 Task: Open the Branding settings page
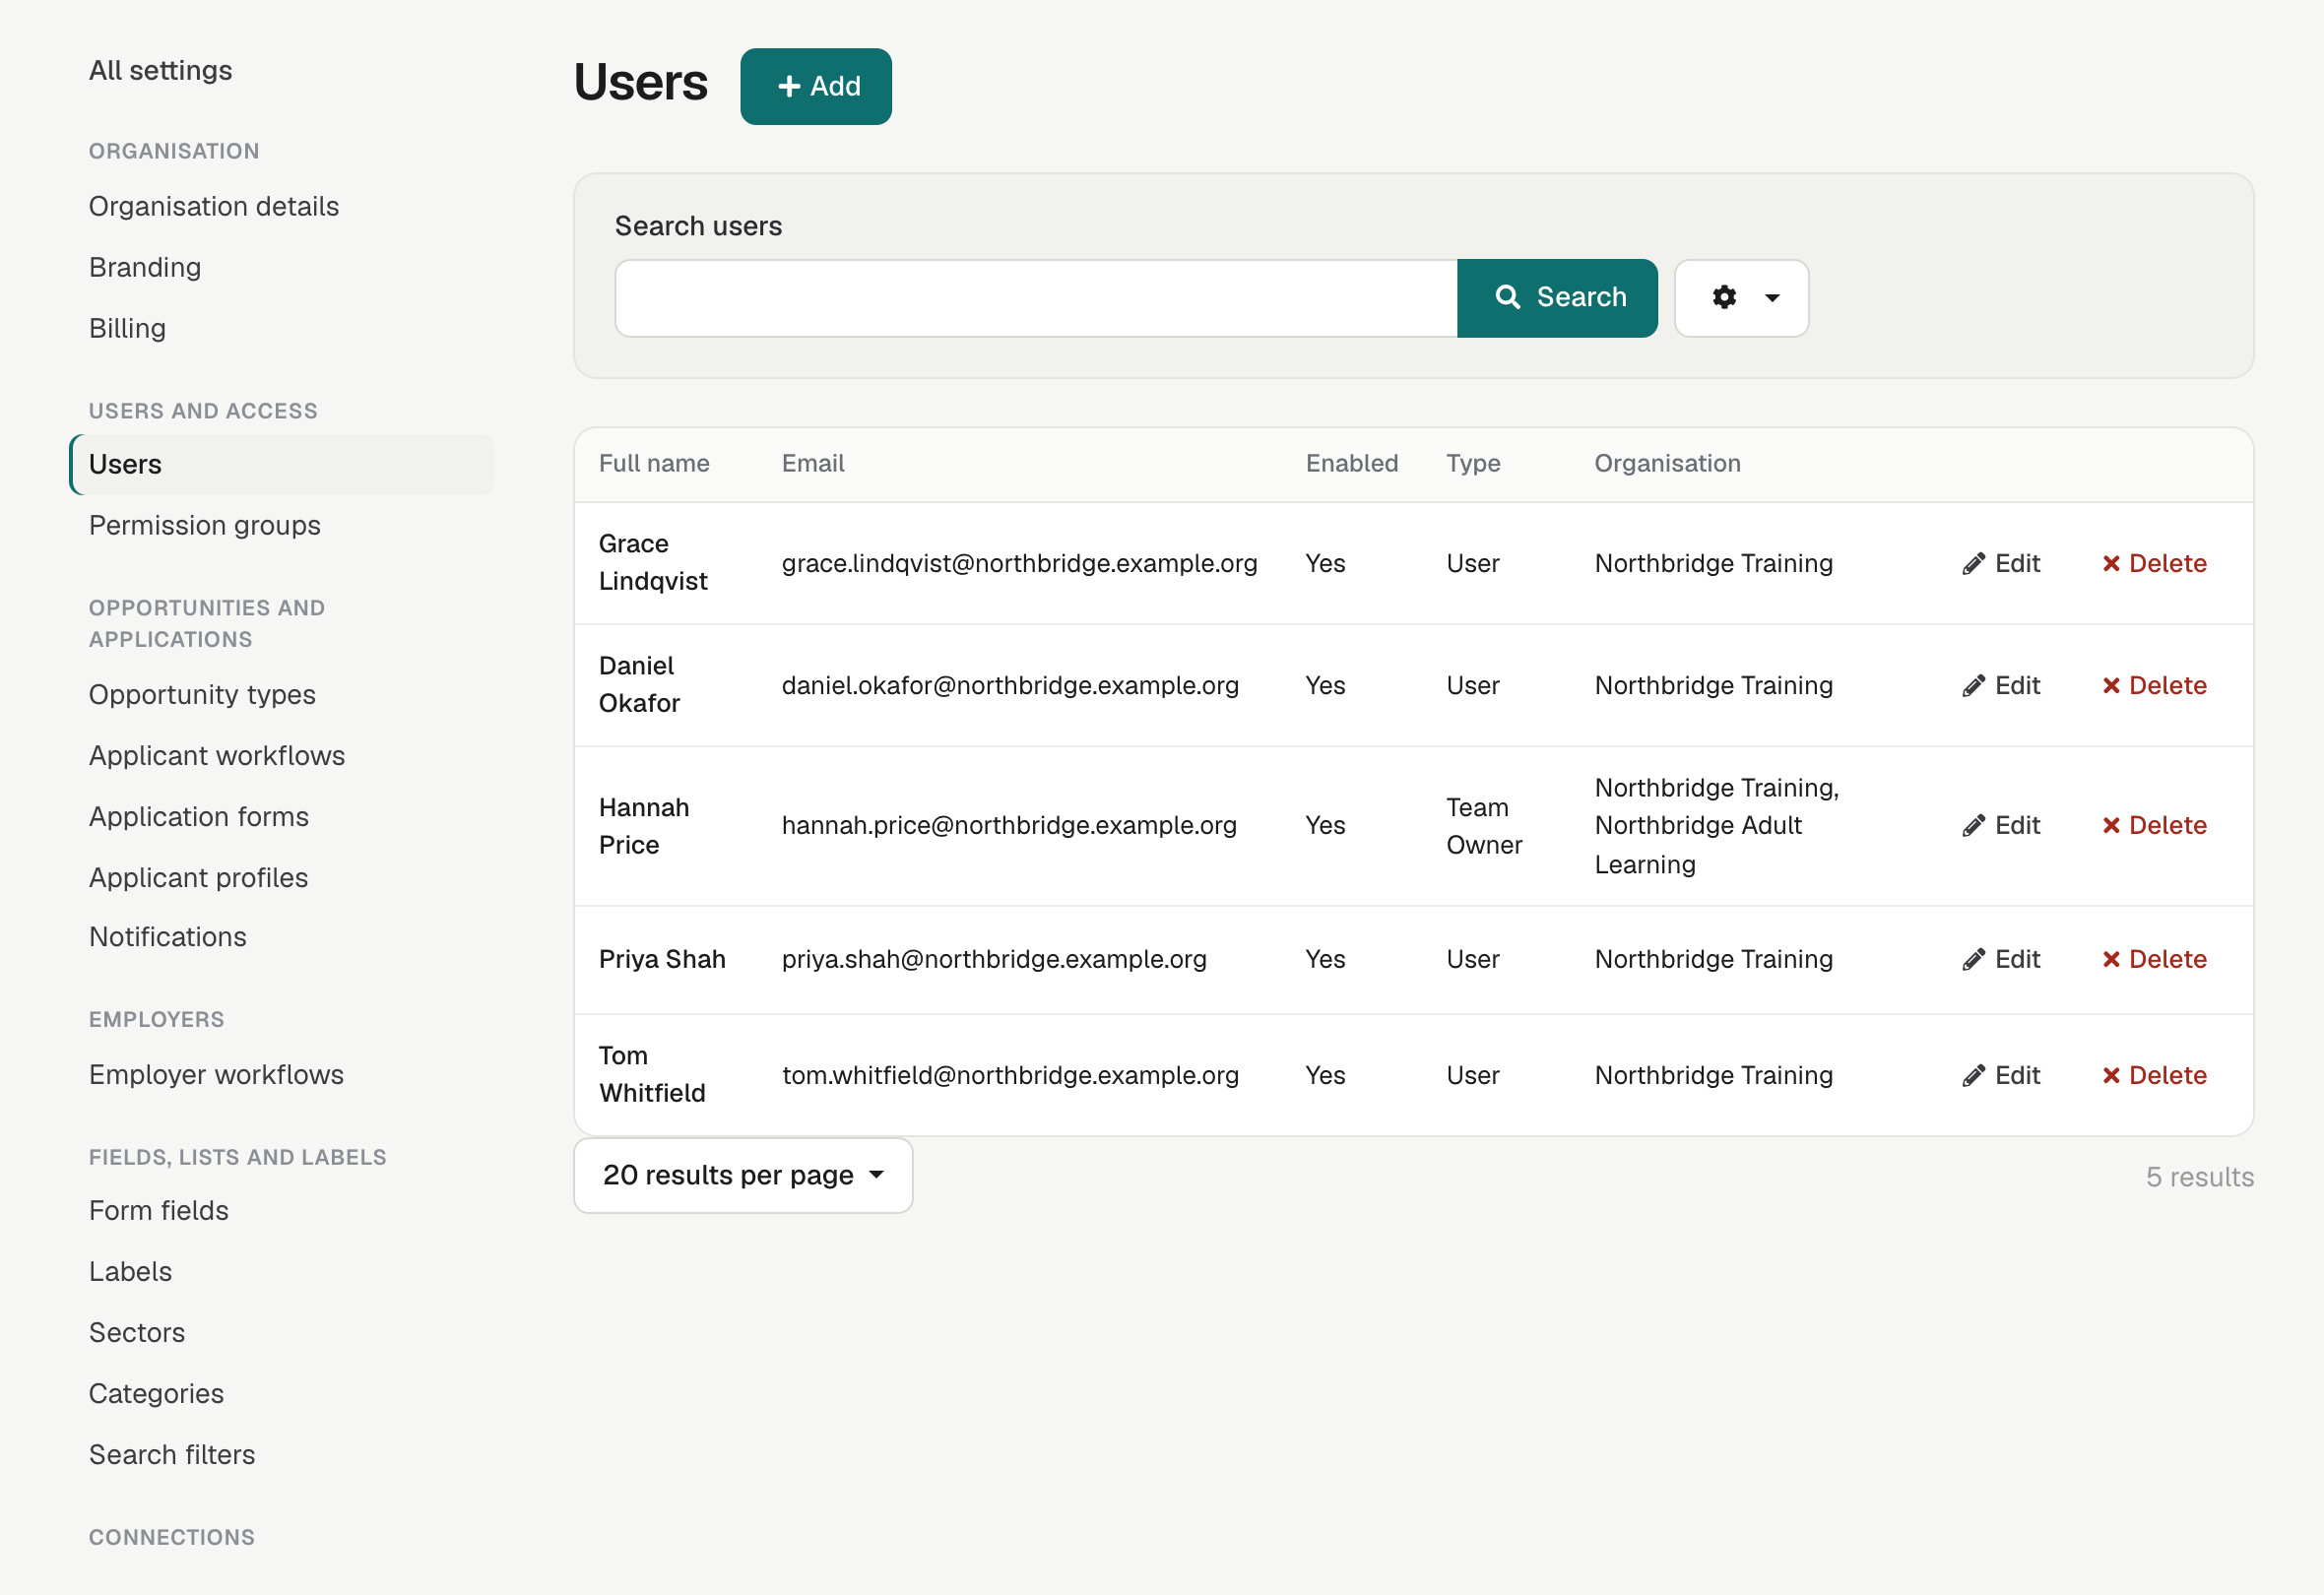(x=145, y=268)
